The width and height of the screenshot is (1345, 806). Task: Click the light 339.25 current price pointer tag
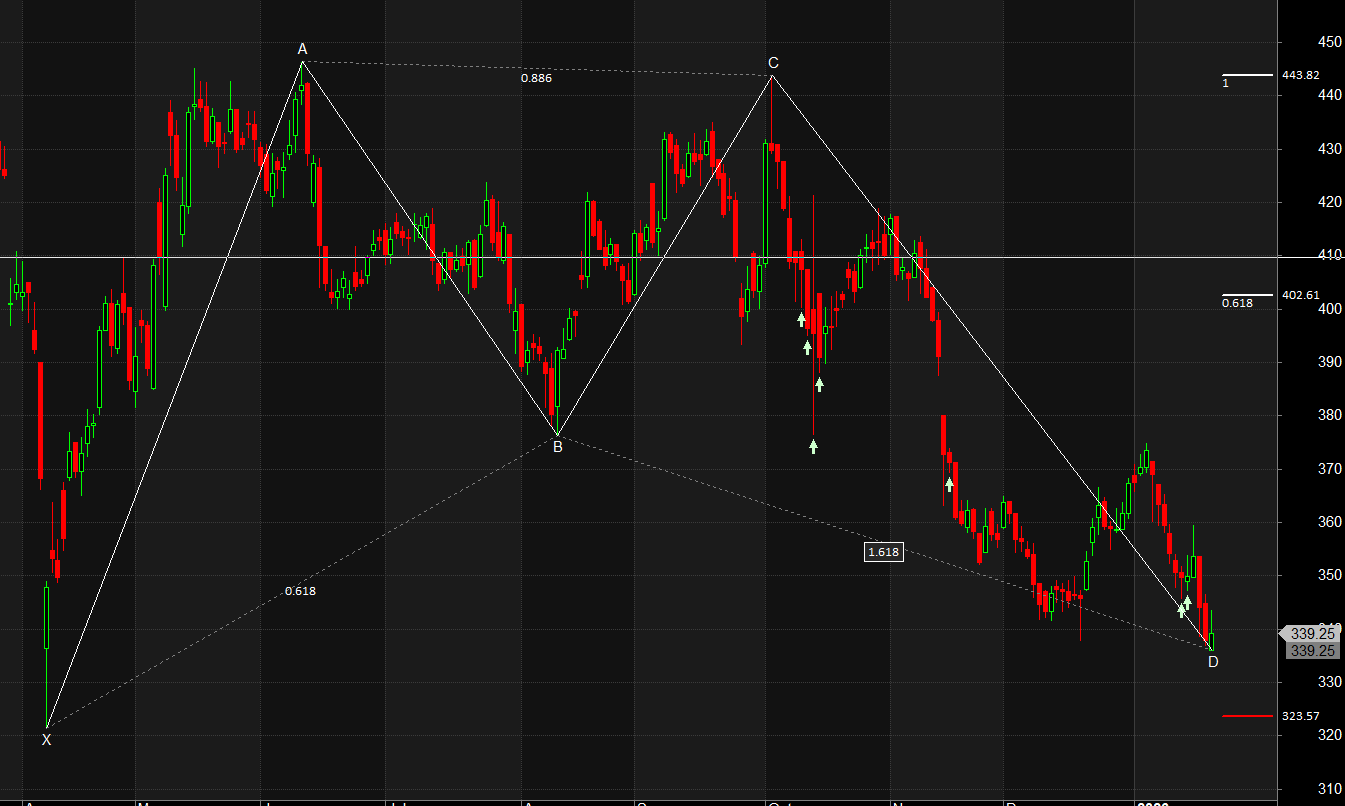coord(1312,633)
